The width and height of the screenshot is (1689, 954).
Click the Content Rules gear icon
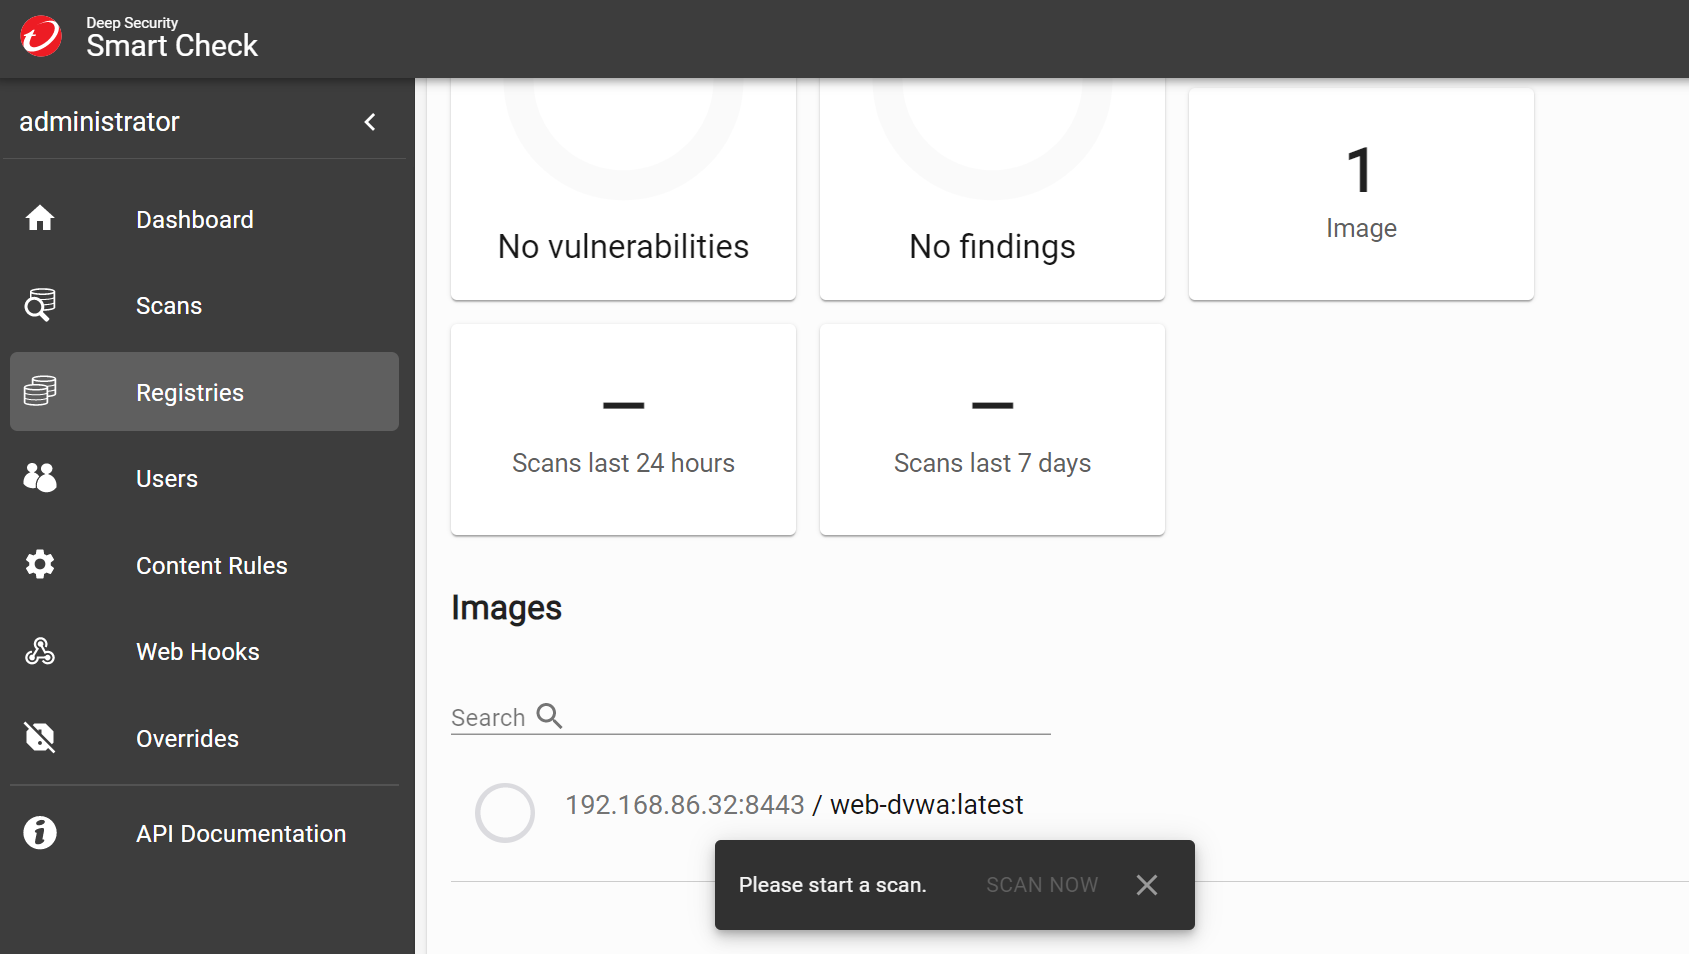click(40, 564)
